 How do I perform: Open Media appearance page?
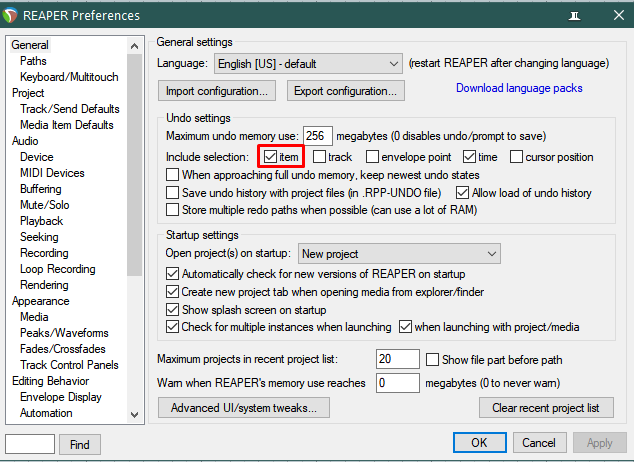tap(34, 317)
